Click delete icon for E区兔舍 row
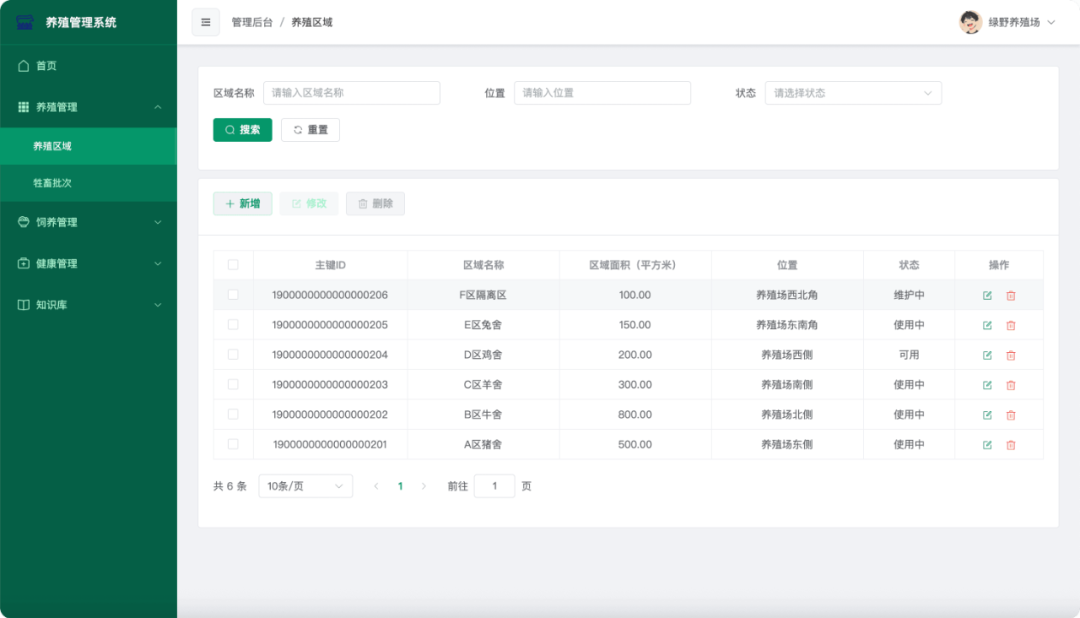 coord(1012,324)
